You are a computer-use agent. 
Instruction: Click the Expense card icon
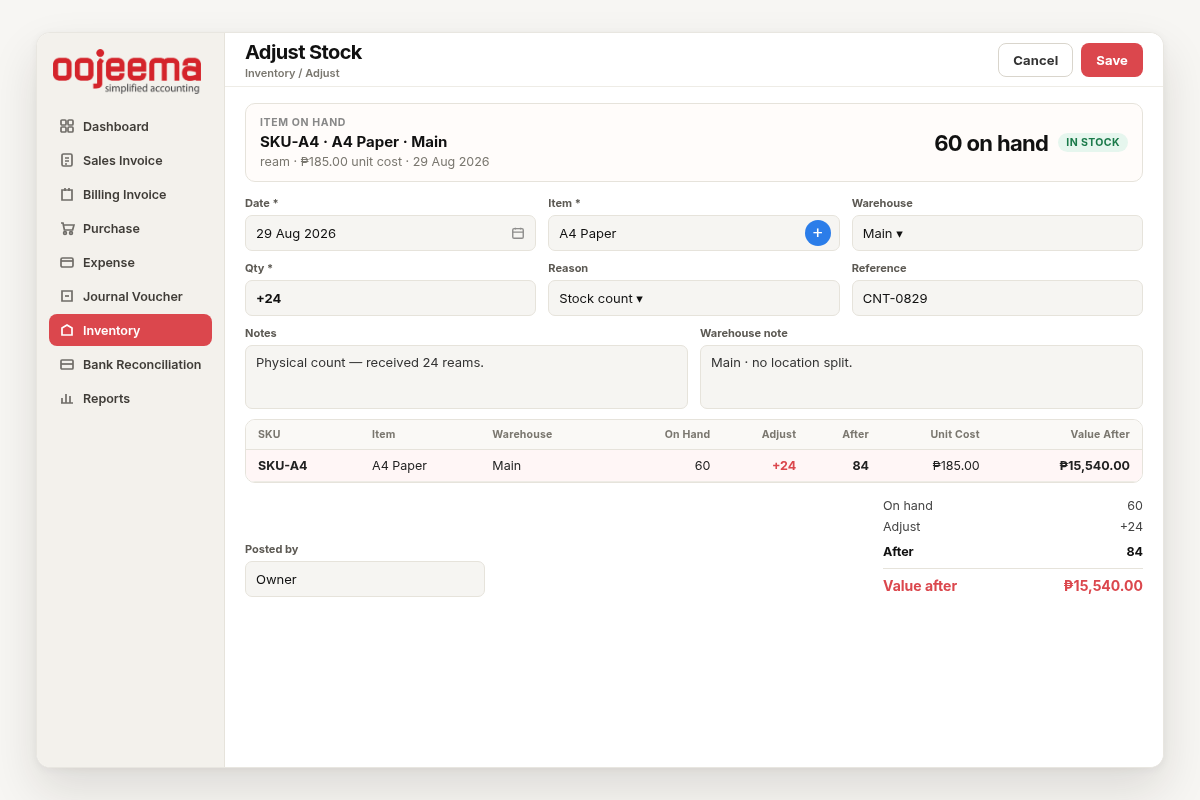(x=67, y=262)
